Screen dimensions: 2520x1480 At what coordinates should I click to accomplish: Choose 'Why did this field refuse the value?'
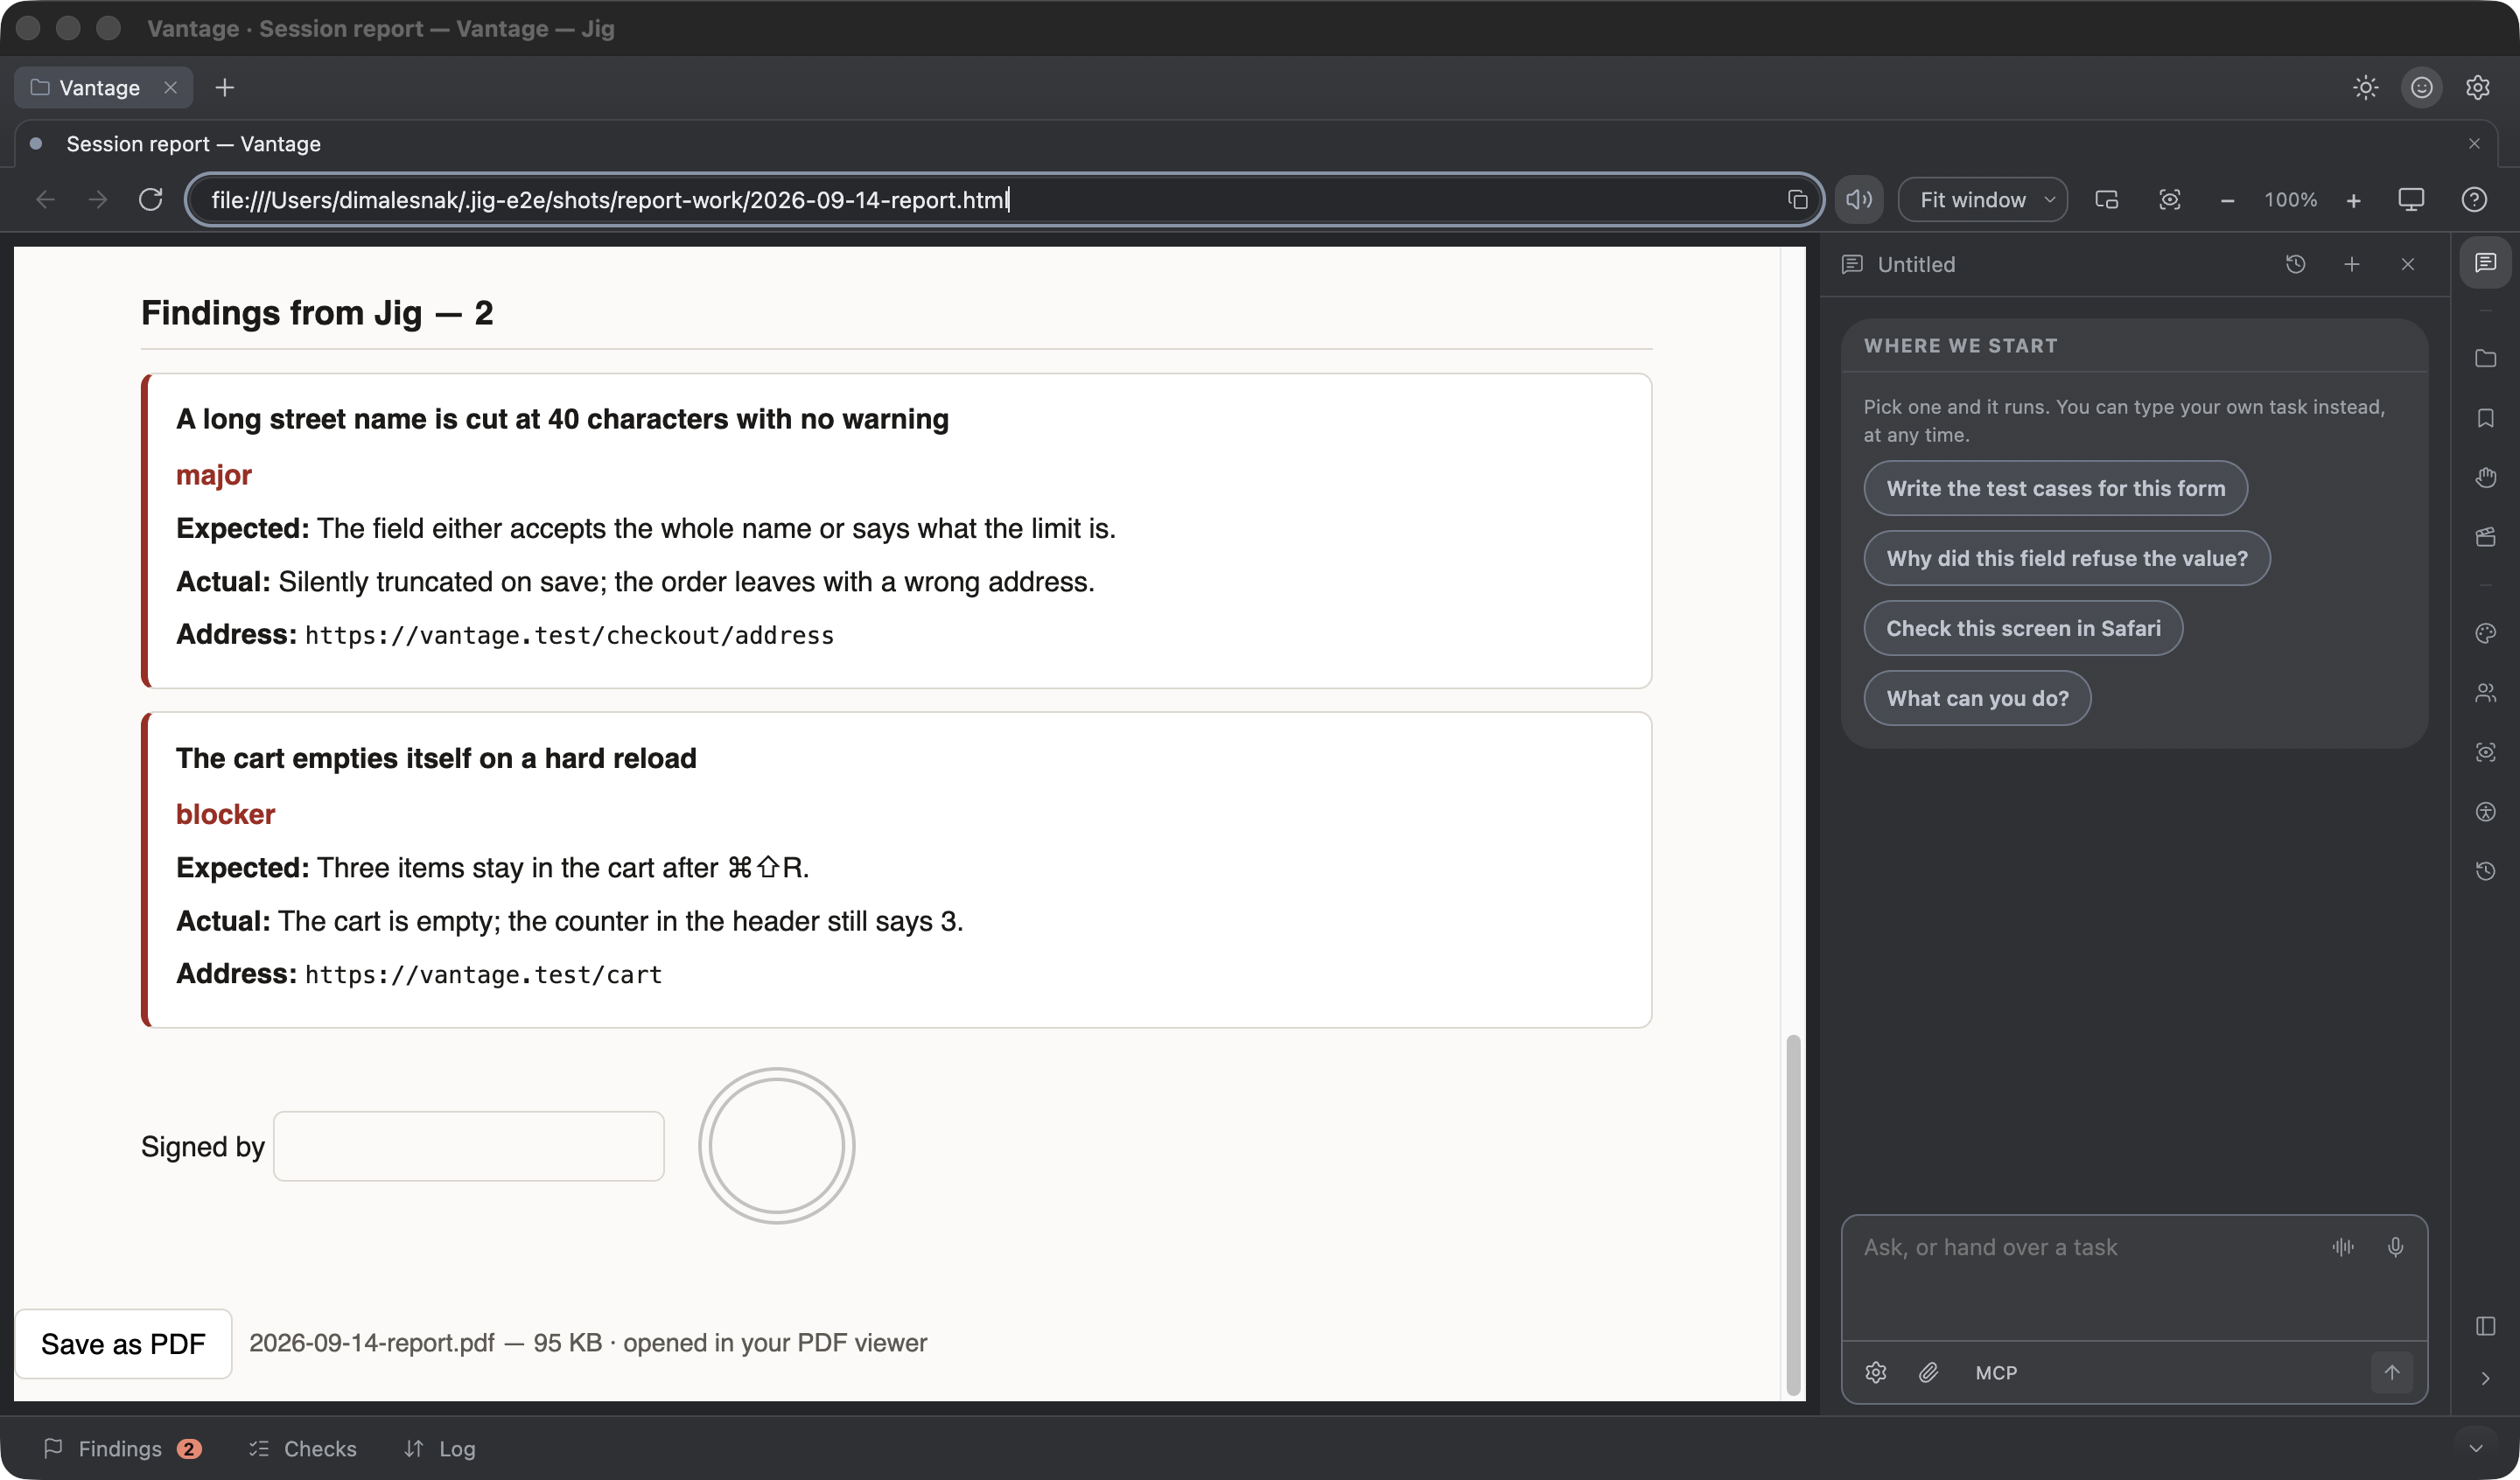[x=2066, y=558]
